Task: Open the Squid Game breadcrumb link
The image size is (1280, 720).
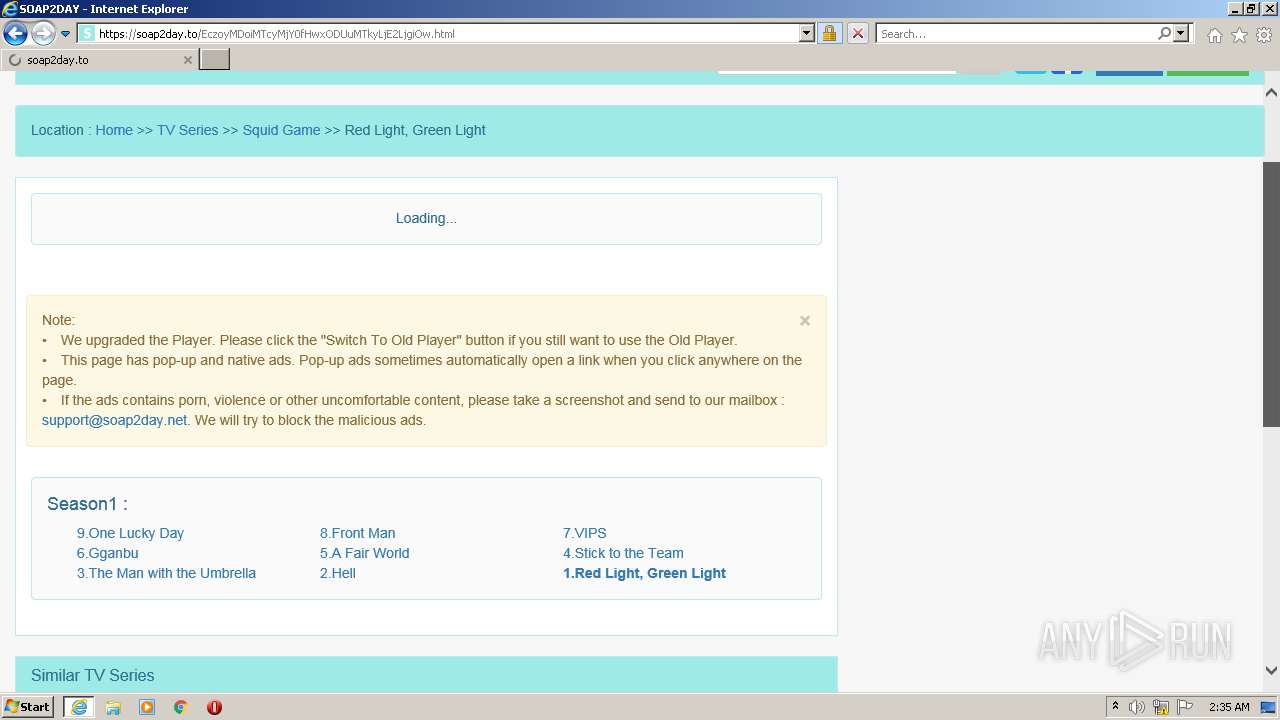Action: [281, 130]
